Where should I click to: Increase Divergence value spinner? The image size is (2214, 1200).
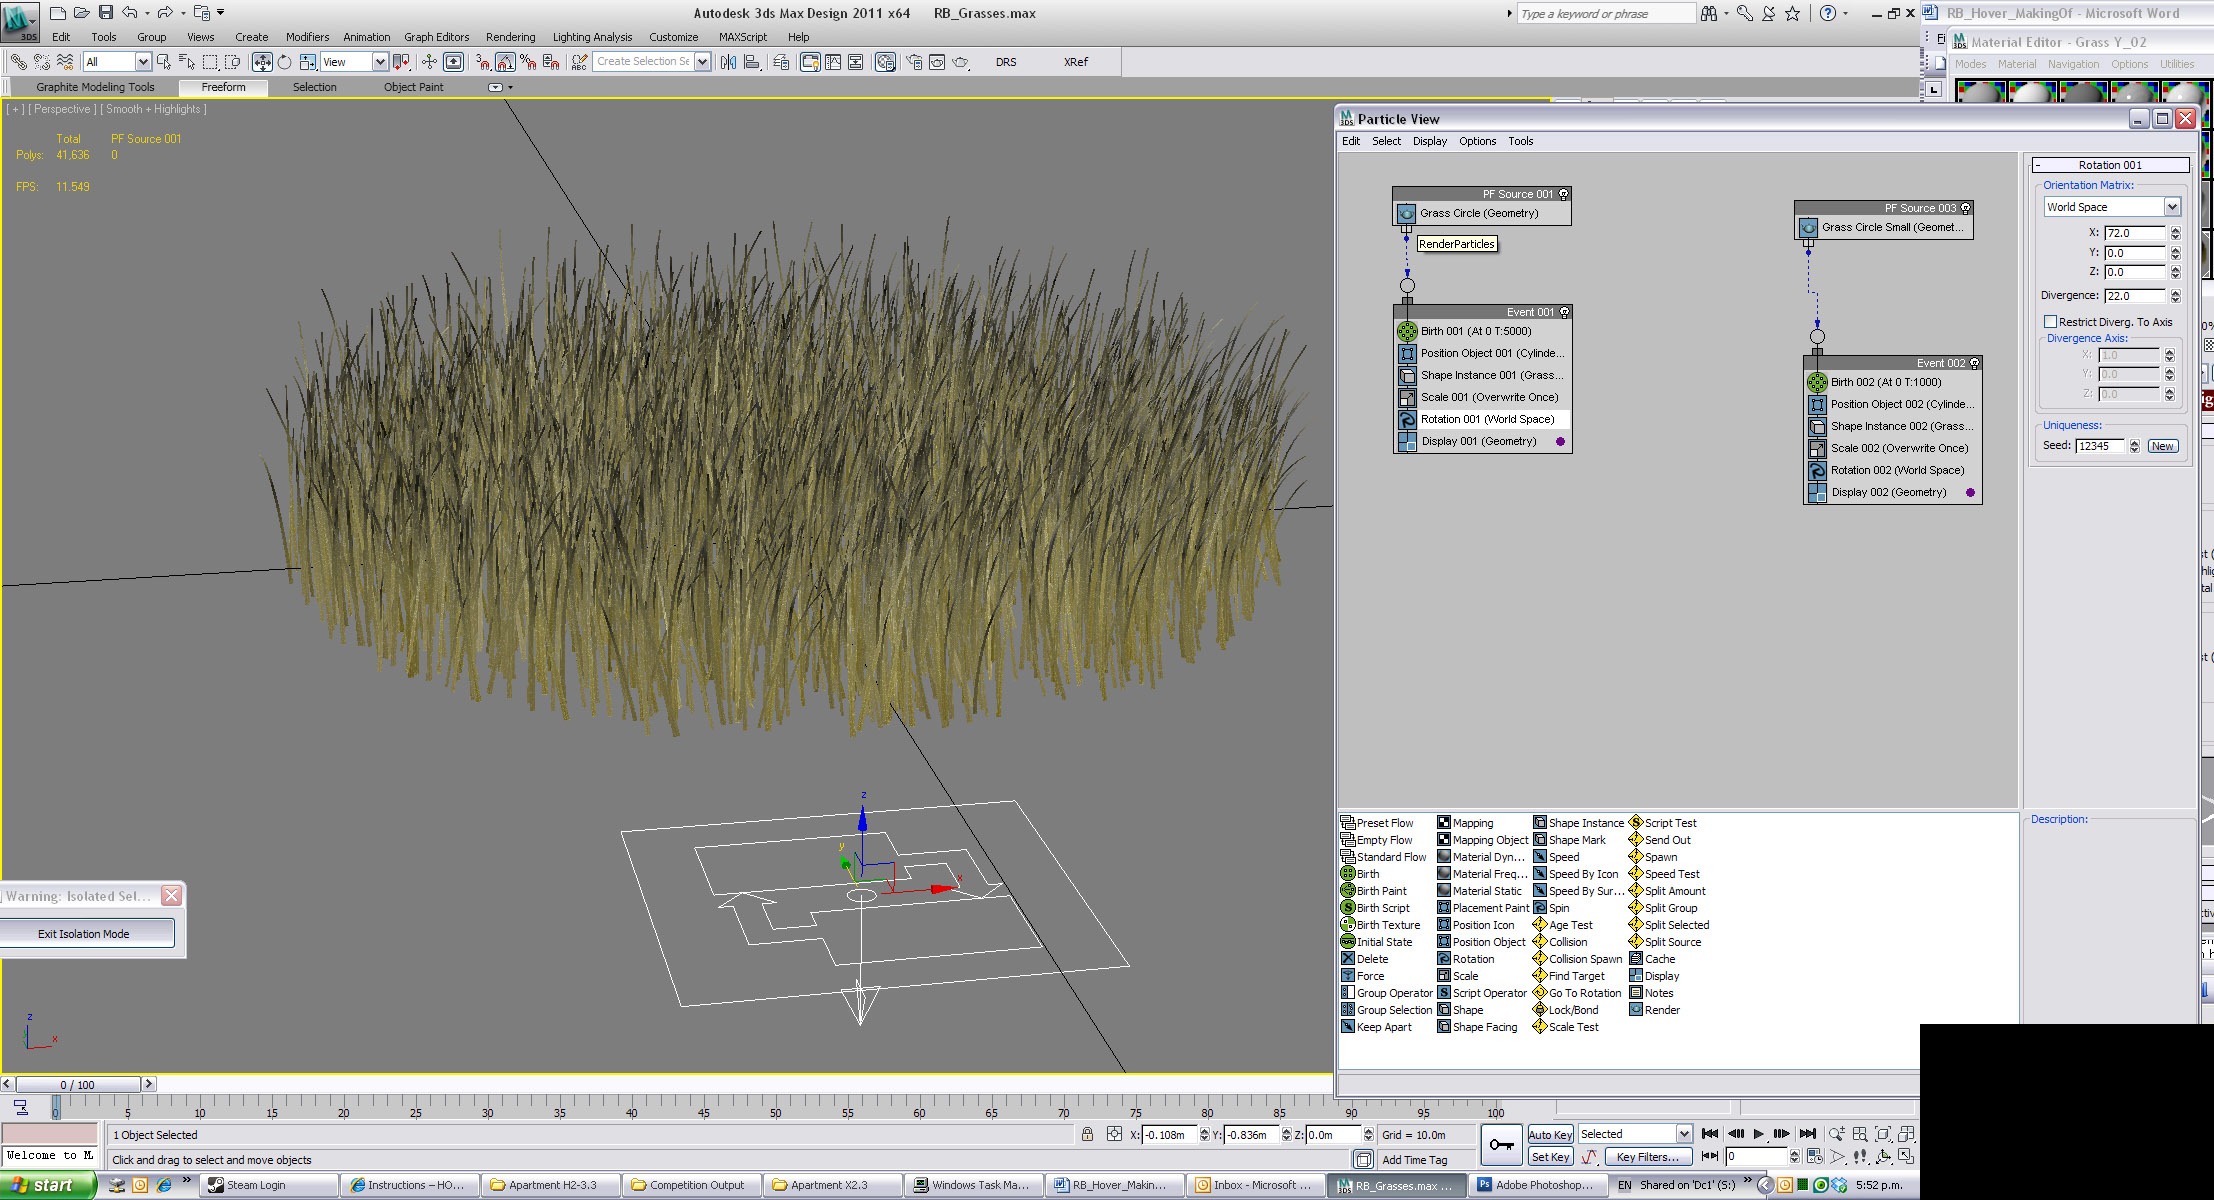pos(2176,292)
